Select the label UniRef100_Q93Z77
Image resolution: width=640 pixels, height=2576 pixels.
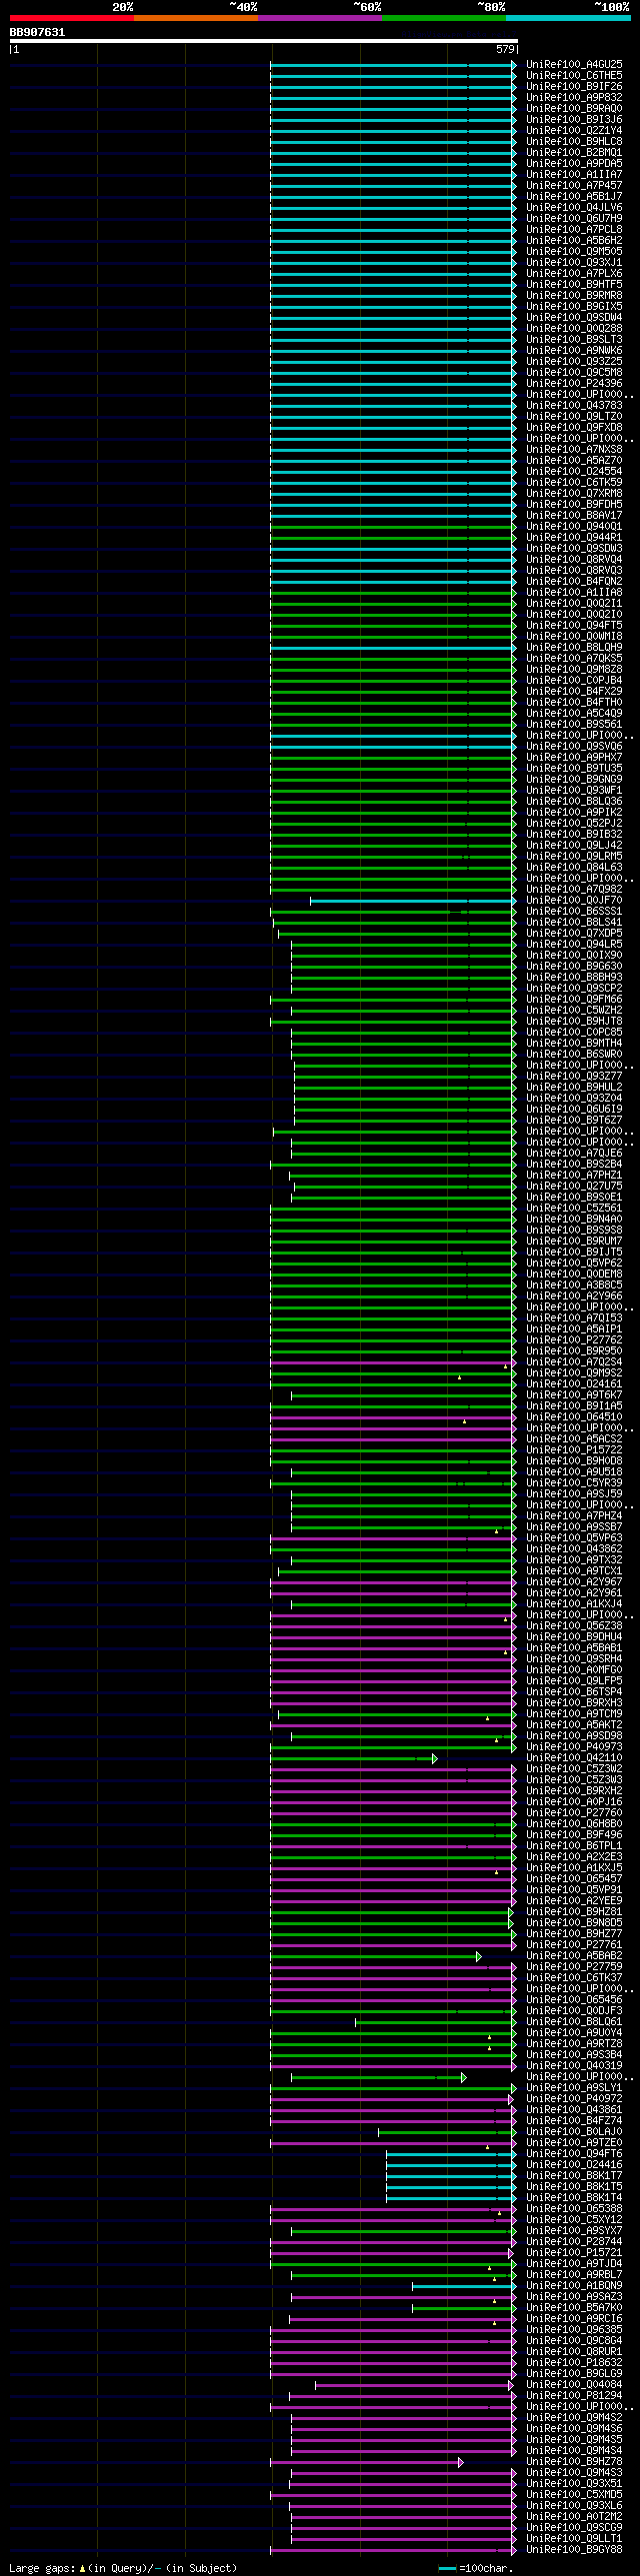click(x=574, y=1076)
